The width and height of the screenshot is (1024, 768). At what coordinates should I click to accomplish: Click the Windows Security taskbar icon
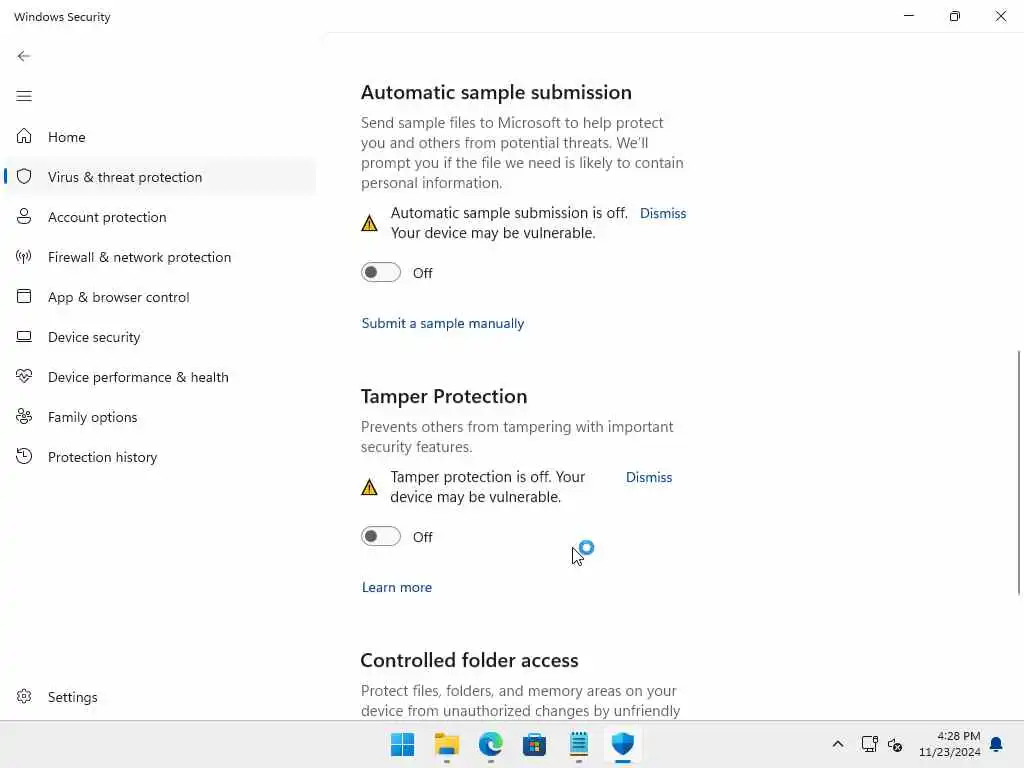pyautogui.click(x=622, y=744)
